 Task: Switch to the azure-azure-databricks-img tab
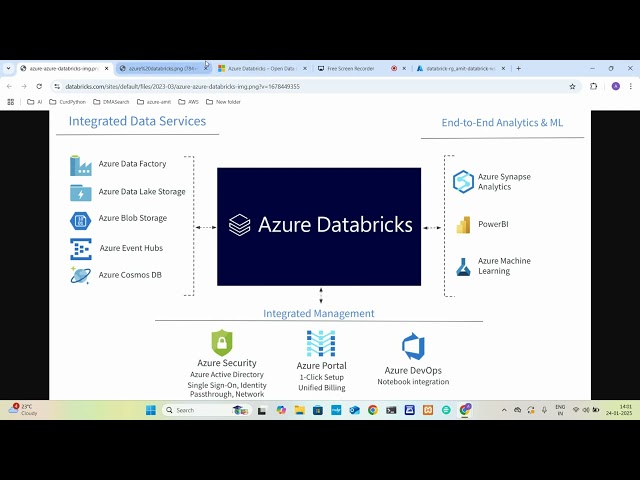64,69
